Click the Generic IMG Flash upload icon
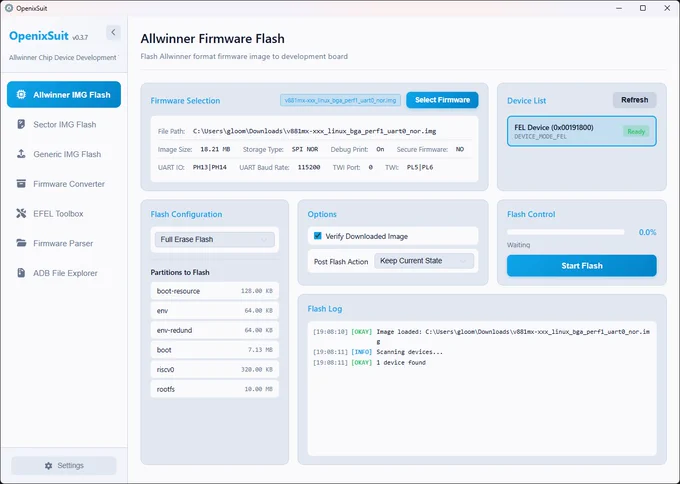This screenshot has width=680, height=484. pos(21,154)
